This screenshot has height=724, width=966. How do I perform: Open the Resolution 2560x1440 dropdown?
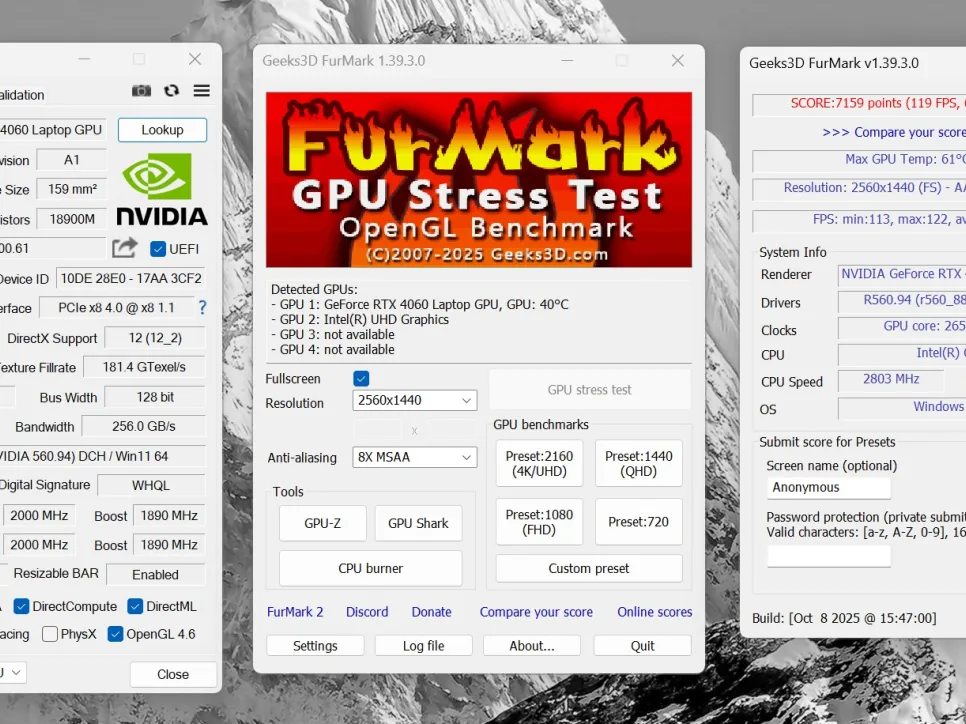tap(415, 400)
